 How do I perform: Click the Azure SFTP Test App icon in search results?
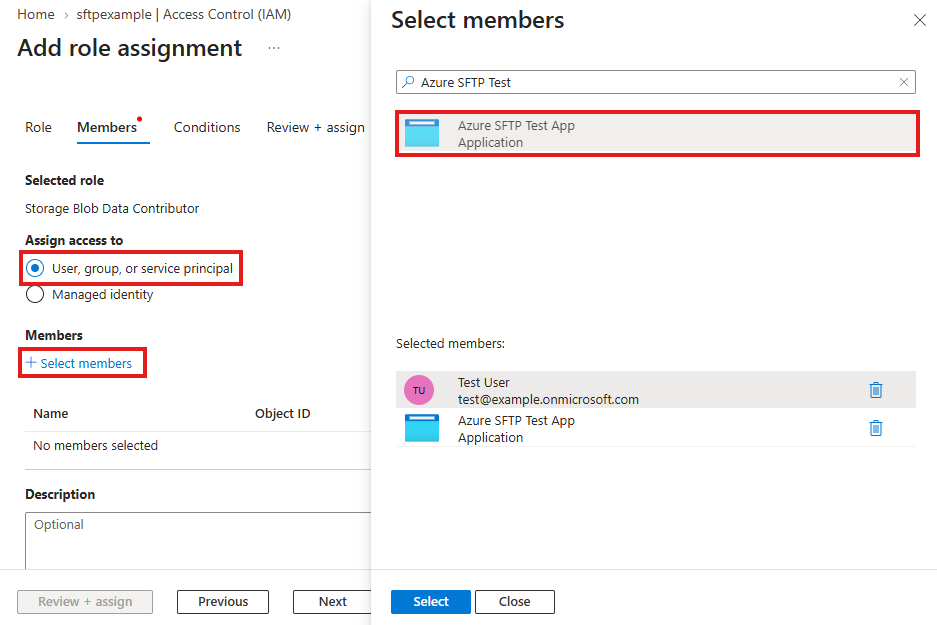(422, 133)
